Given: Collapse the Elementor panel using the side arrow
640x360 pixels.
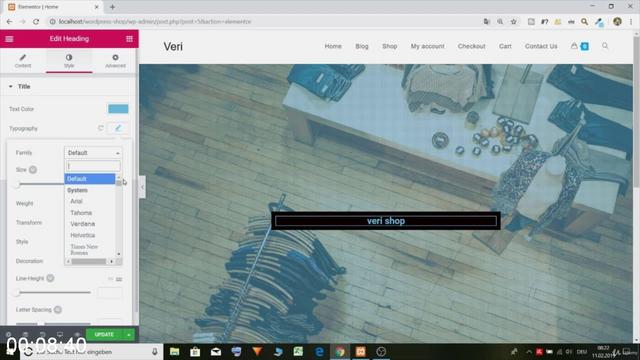Looking at the screenshot, I should tap(142, 187).
